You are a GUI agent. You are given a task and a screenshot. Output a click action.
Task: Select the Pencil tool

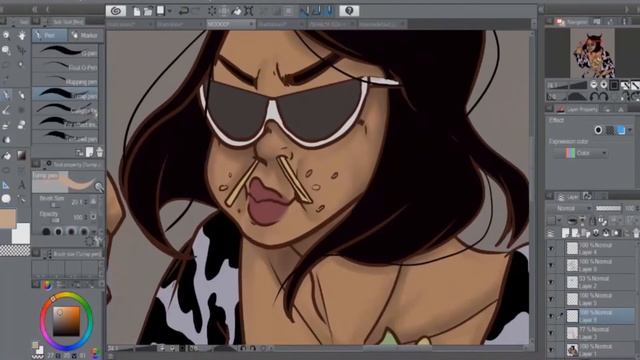pos(22,95)
